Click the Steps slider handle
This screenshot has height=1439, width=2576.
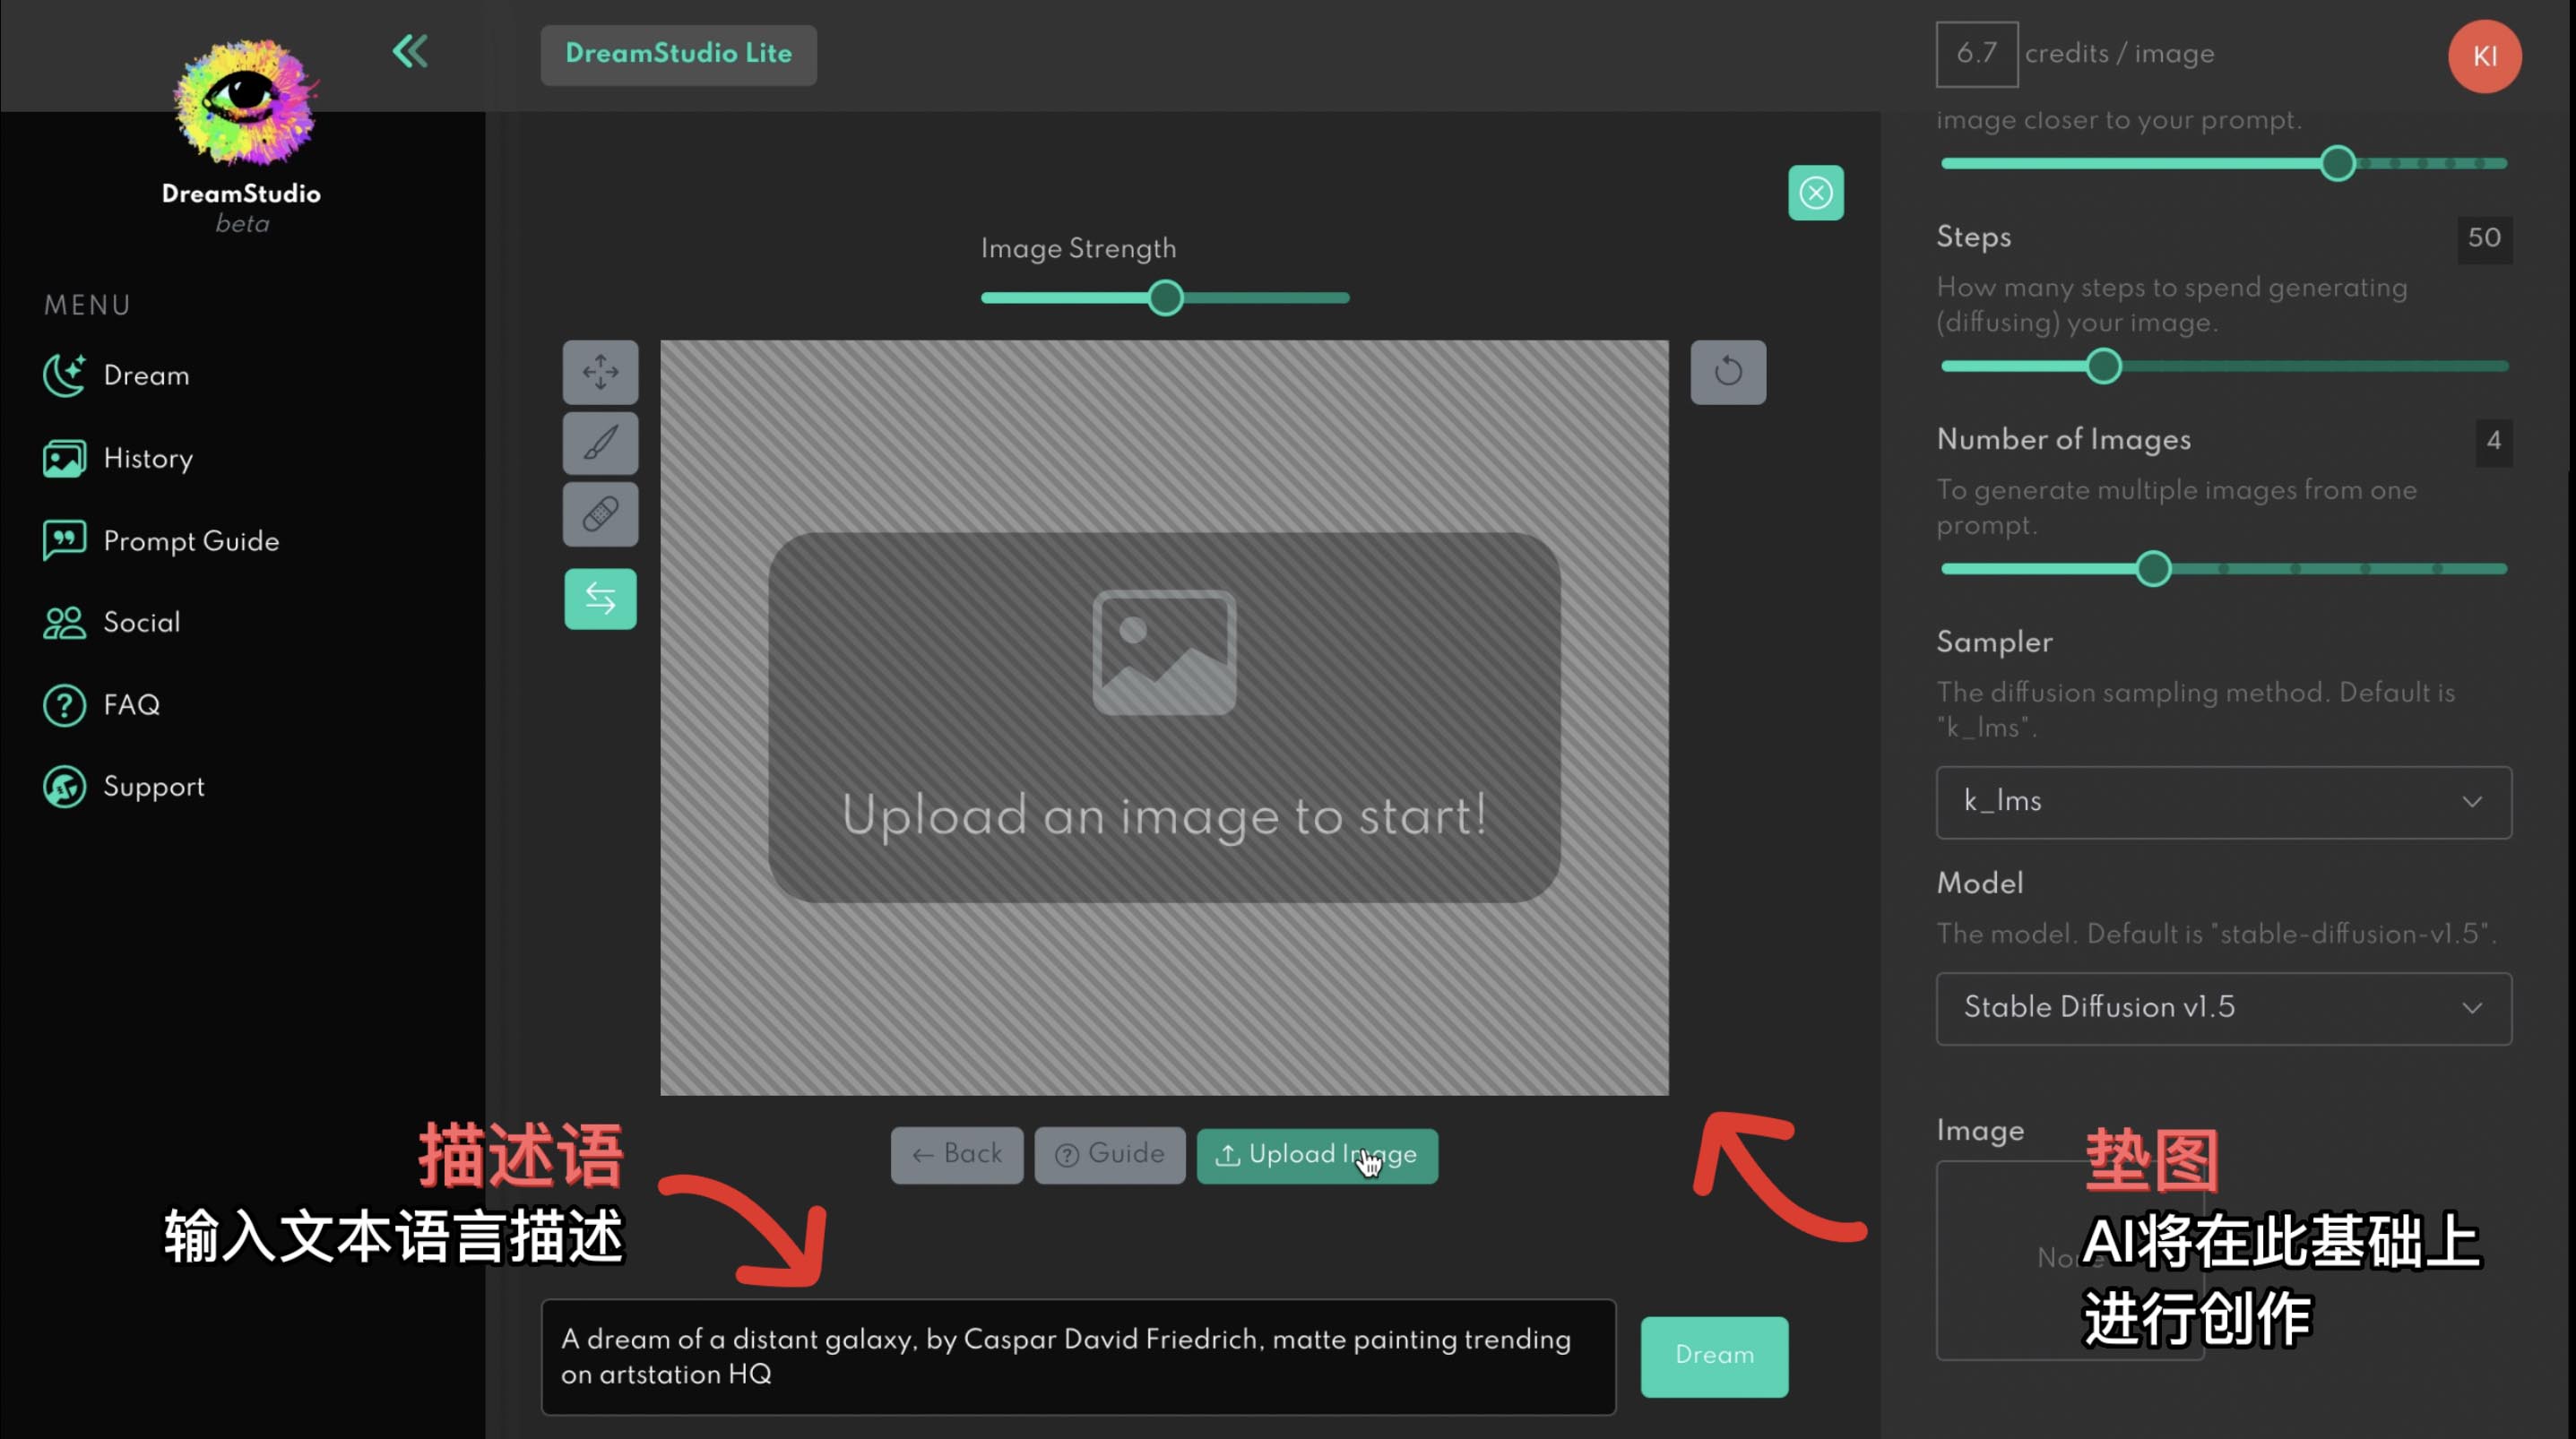point(2103,366)
